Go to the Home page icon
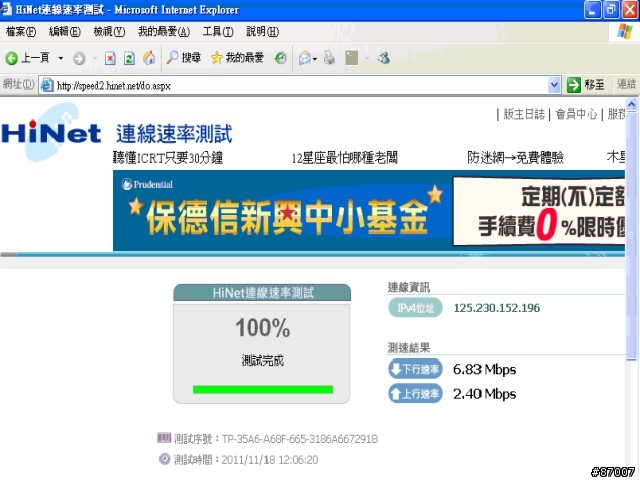Screen dimensions: 640x480 [149, 58]
